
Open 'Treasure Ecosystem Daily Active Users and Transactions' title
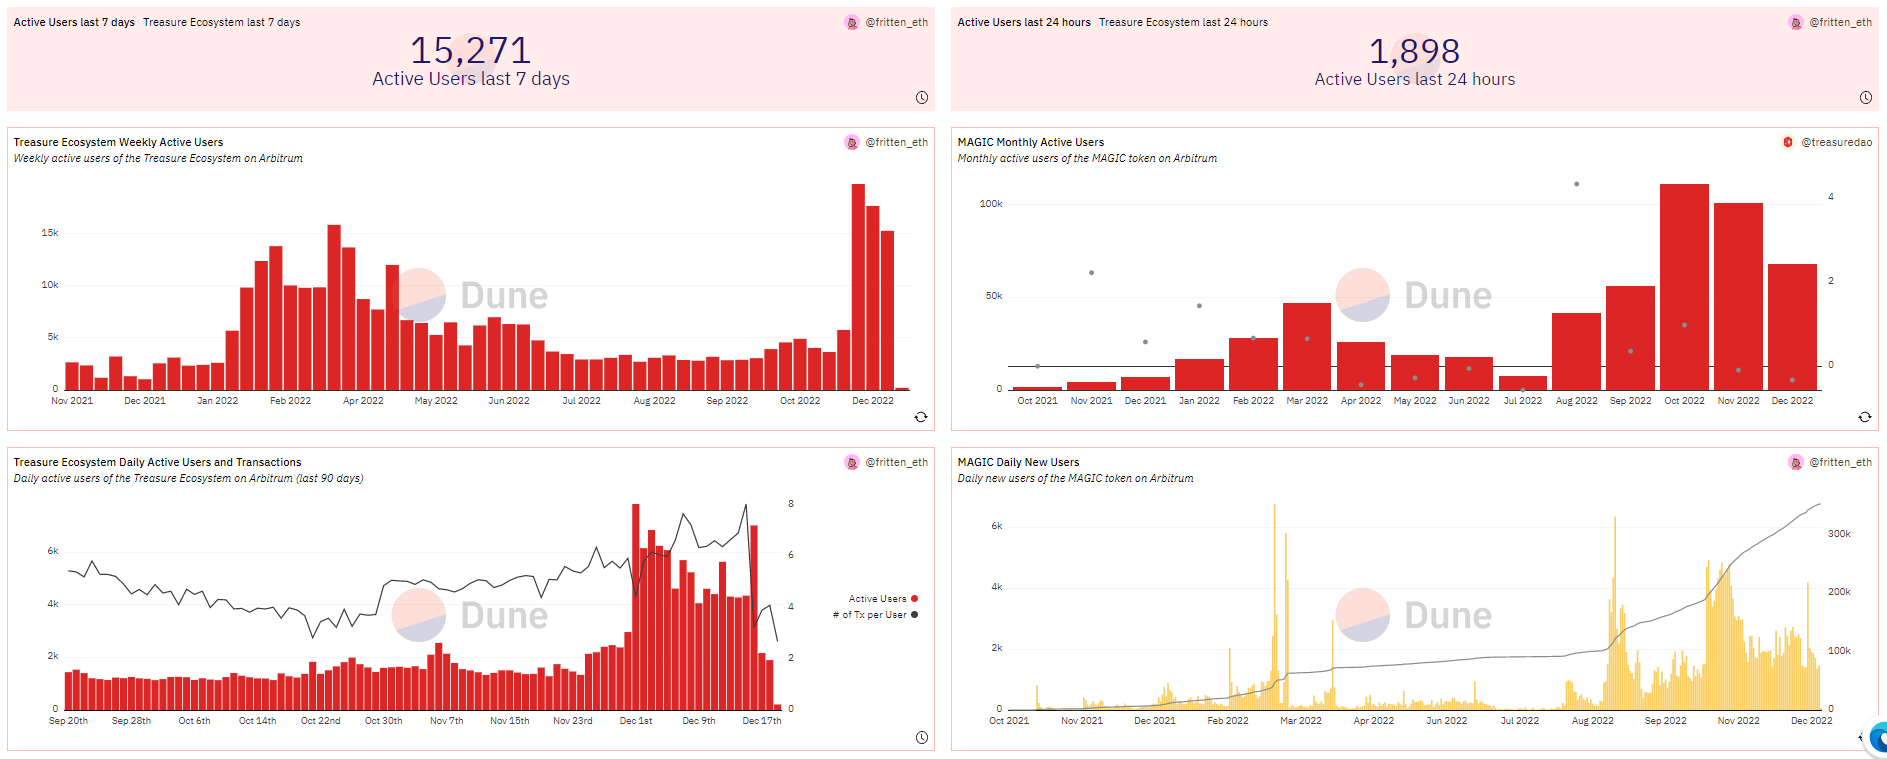tap(157, 462)
